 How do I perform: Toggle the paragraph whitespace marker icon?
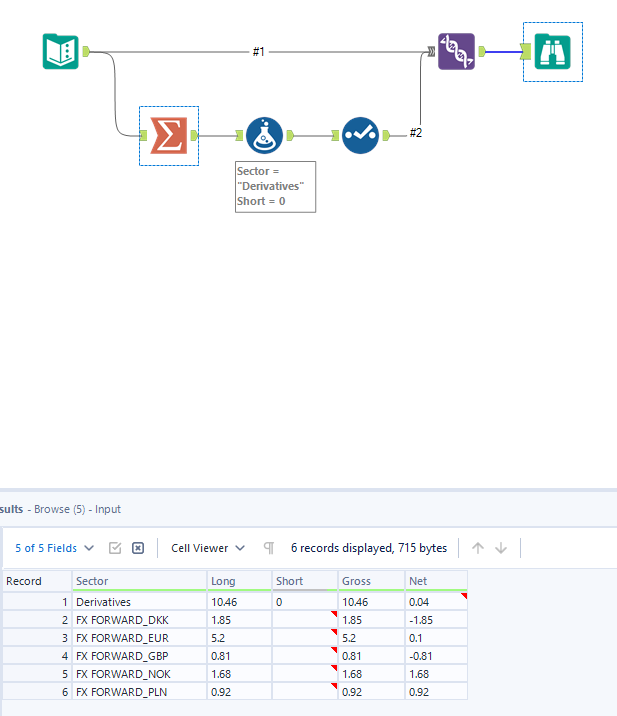point(269,548)
